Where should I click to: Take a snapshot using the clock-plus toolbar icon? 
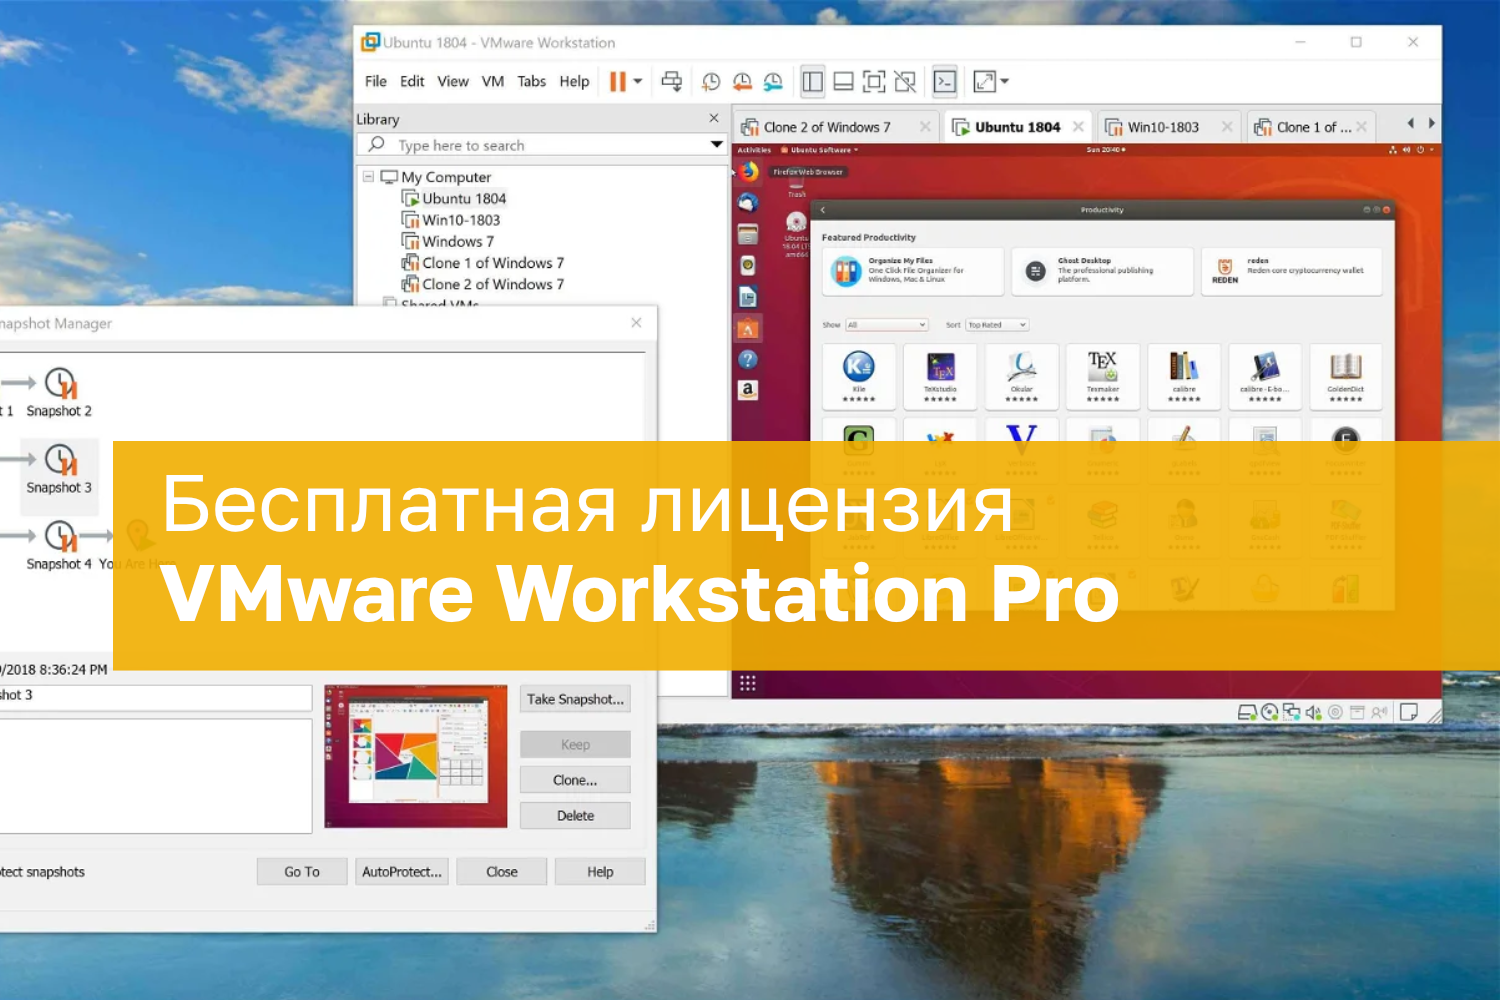tap(709, 82)
